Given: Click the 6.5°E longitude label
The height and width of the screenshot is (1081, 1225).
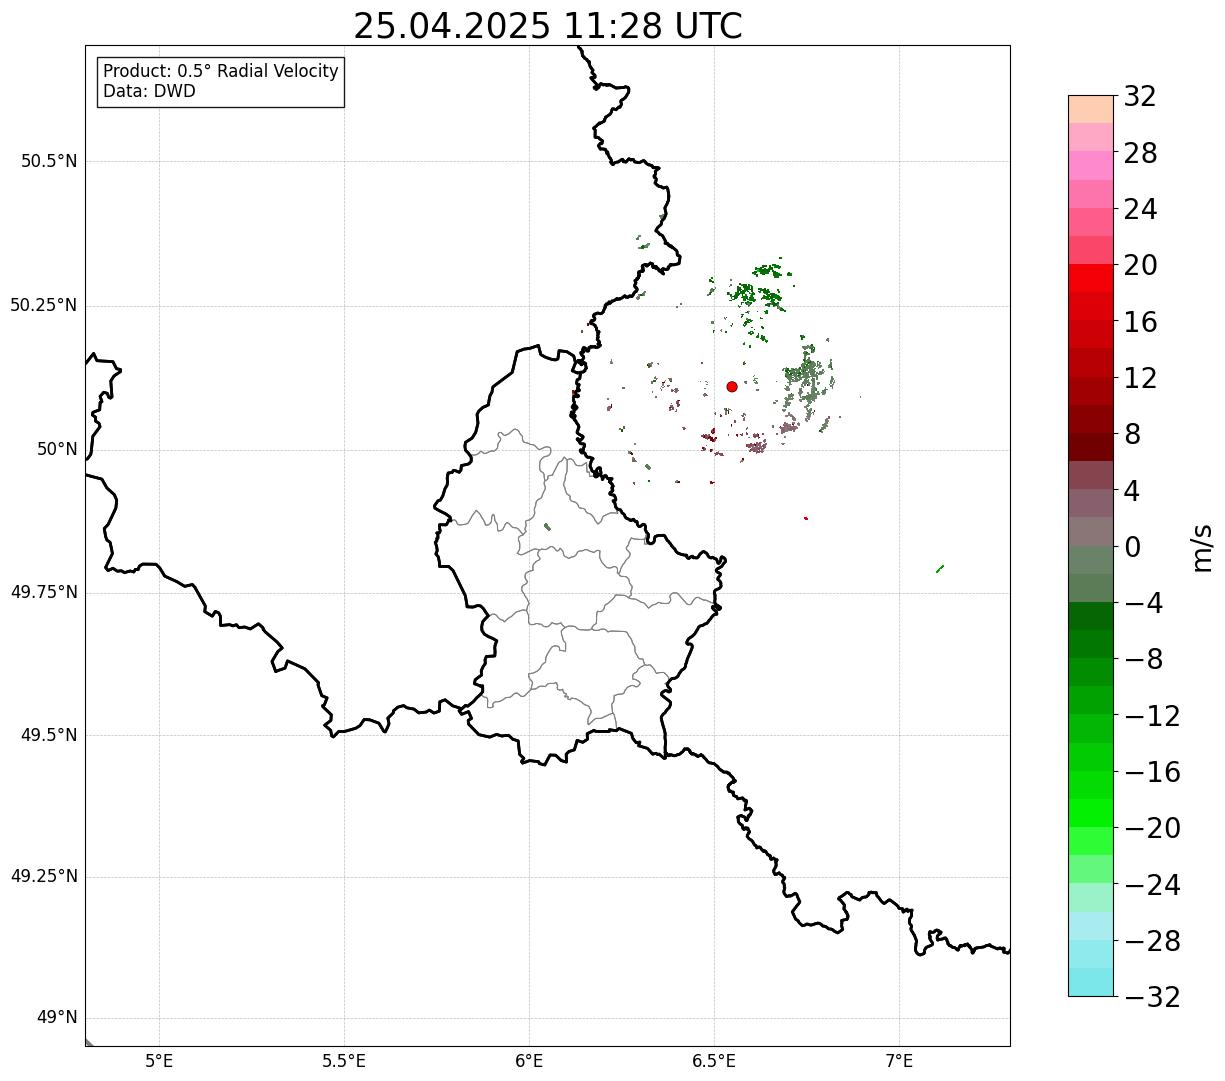Looking at the screenshot, I should (x=714, y=1060).
